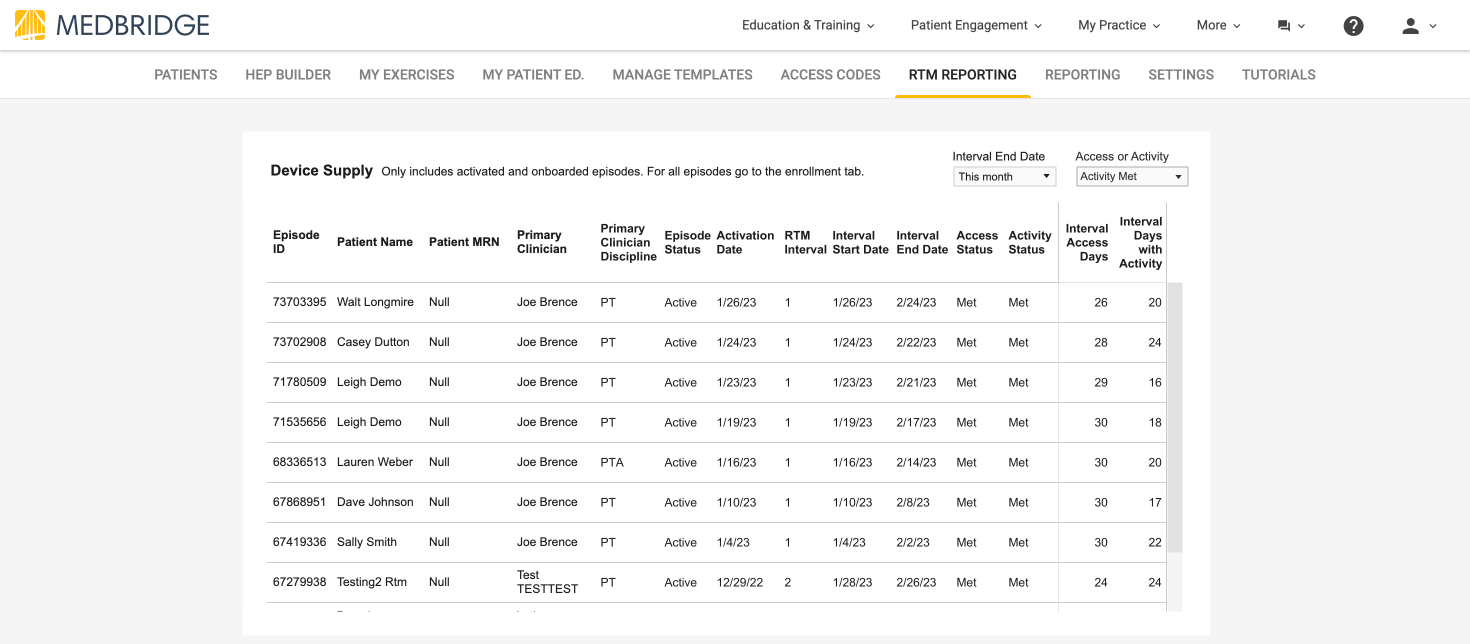Open the account profile icon
The width and height of the screenshot is (1470, 644).
point(1411,27)
